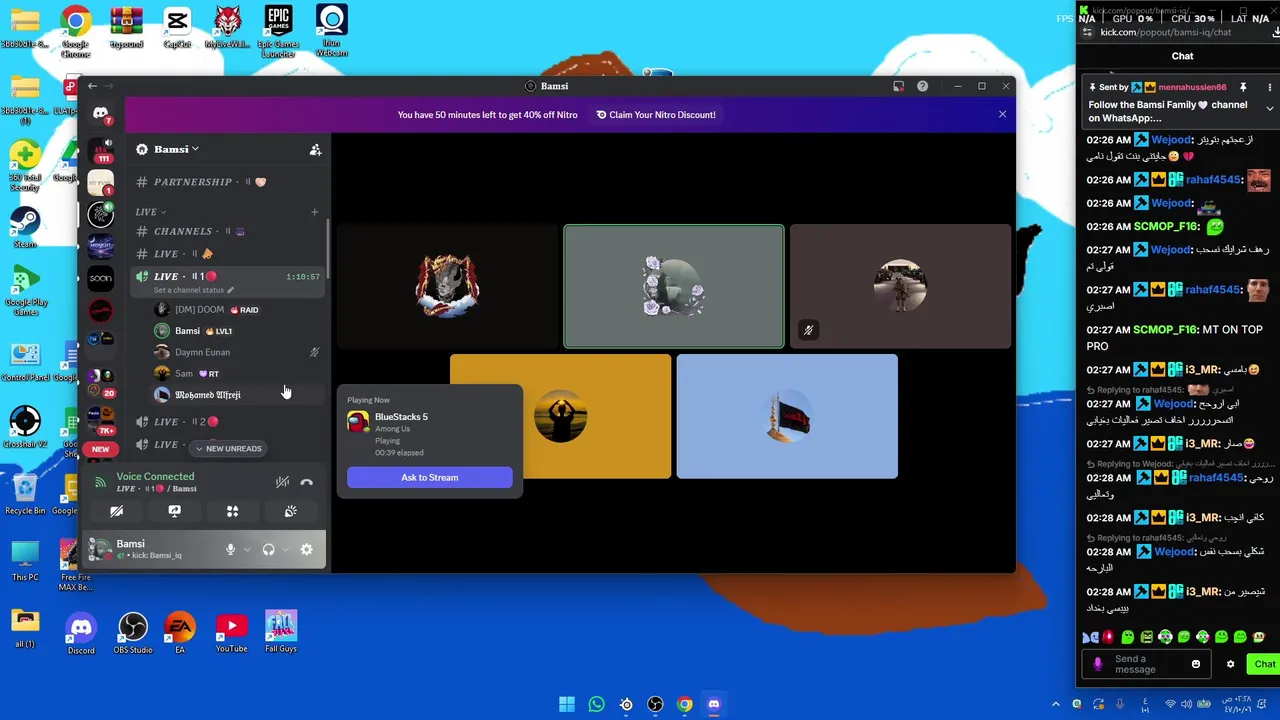Expand headphone output options arrow
This screenshot has width=1280, height=720.
tap(285, 549)
